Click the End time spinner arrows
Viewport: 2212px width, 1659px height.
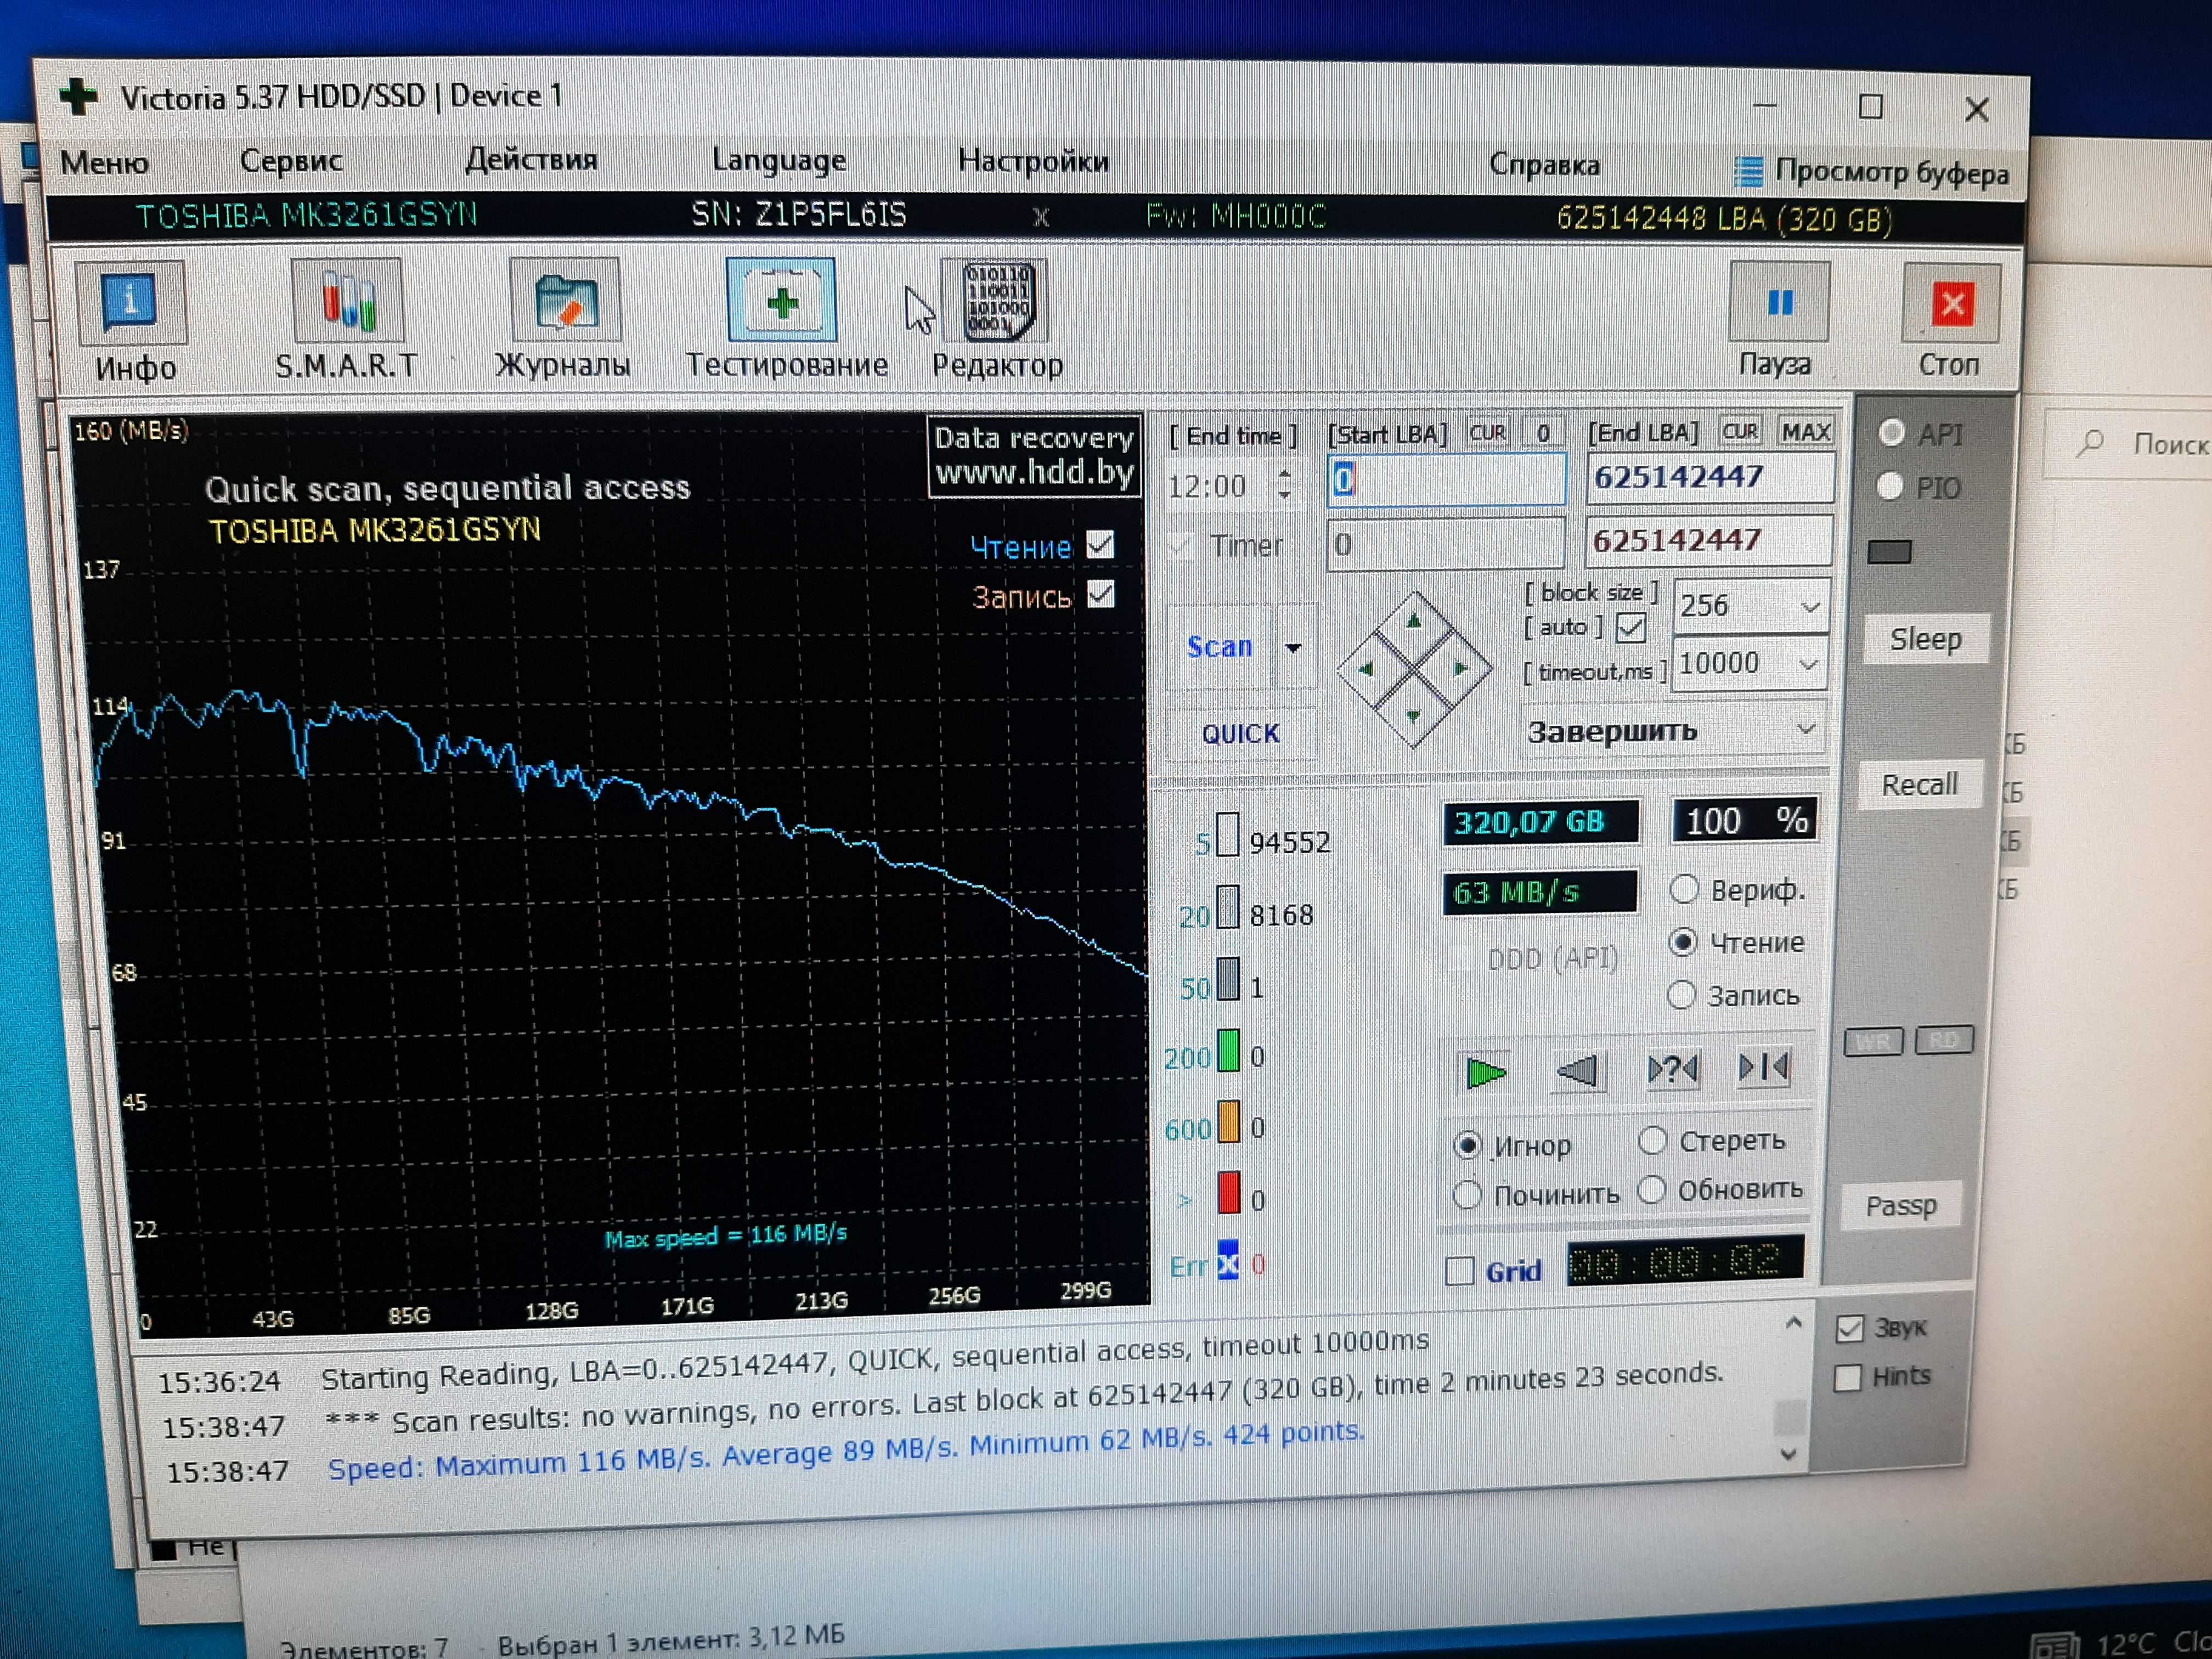[x=1285, y=485]
